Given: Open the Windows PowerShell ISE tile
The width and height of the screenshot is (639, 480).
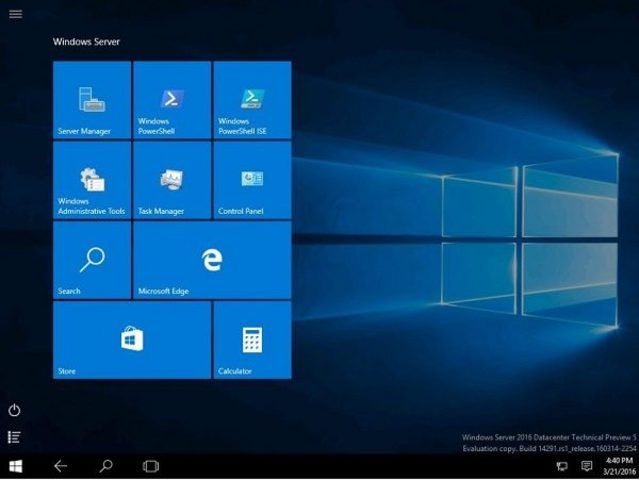Looking at the screenshot, I should (252, 100).
